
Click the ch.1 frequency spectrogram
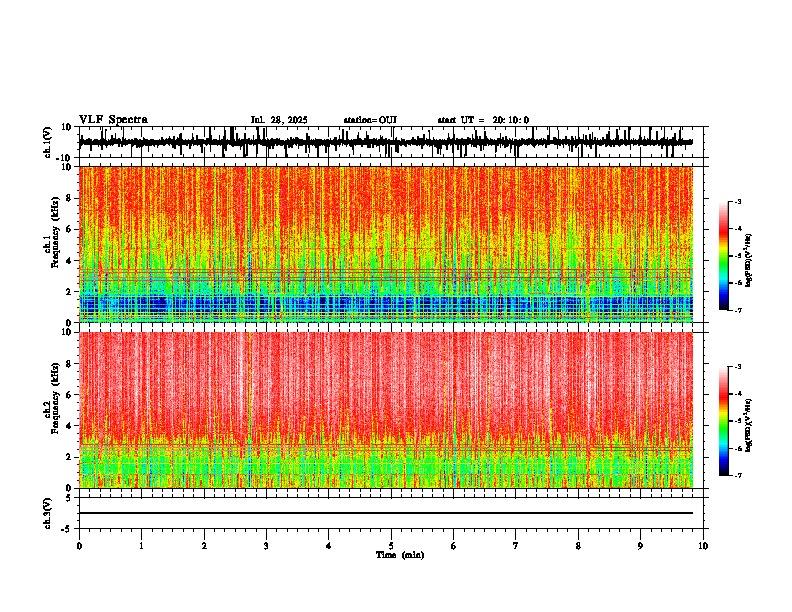[386, 244]
